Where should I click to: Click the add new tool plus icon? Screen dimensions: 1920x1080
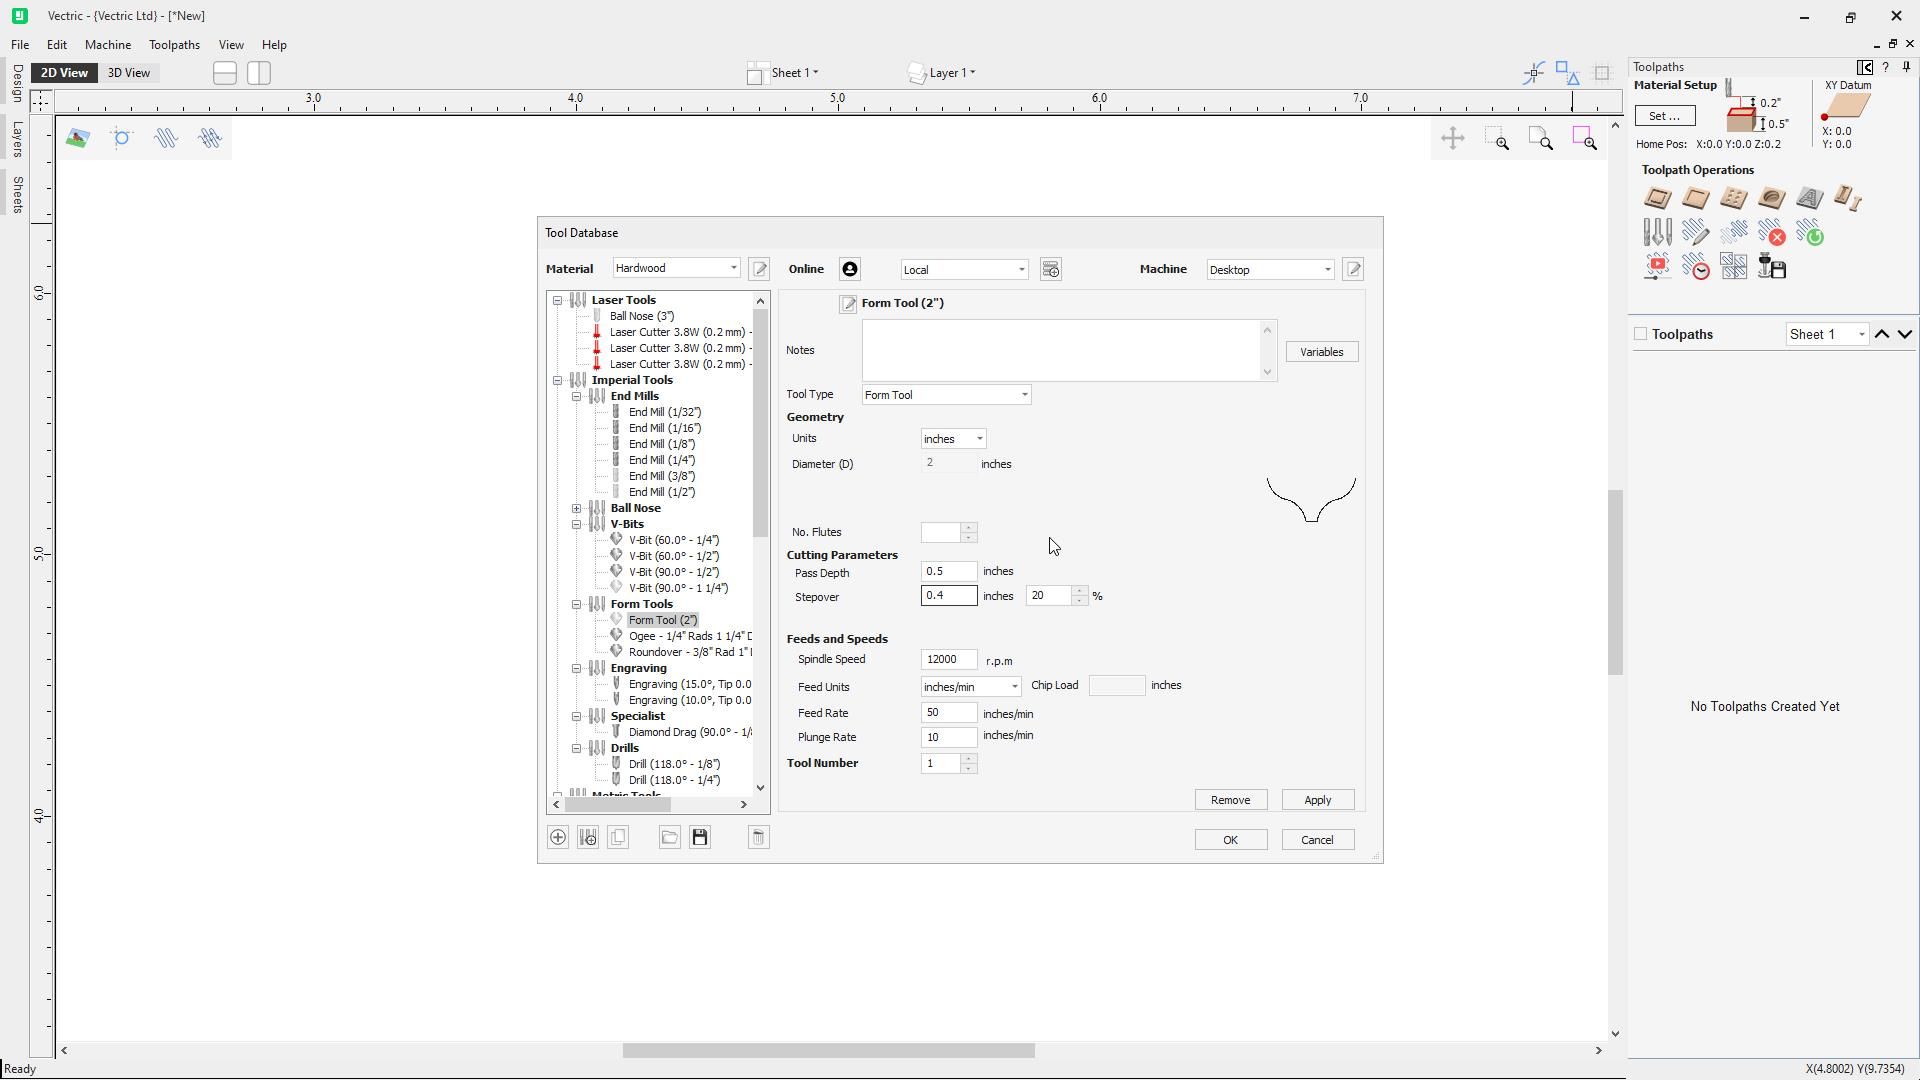click(558, 838)
